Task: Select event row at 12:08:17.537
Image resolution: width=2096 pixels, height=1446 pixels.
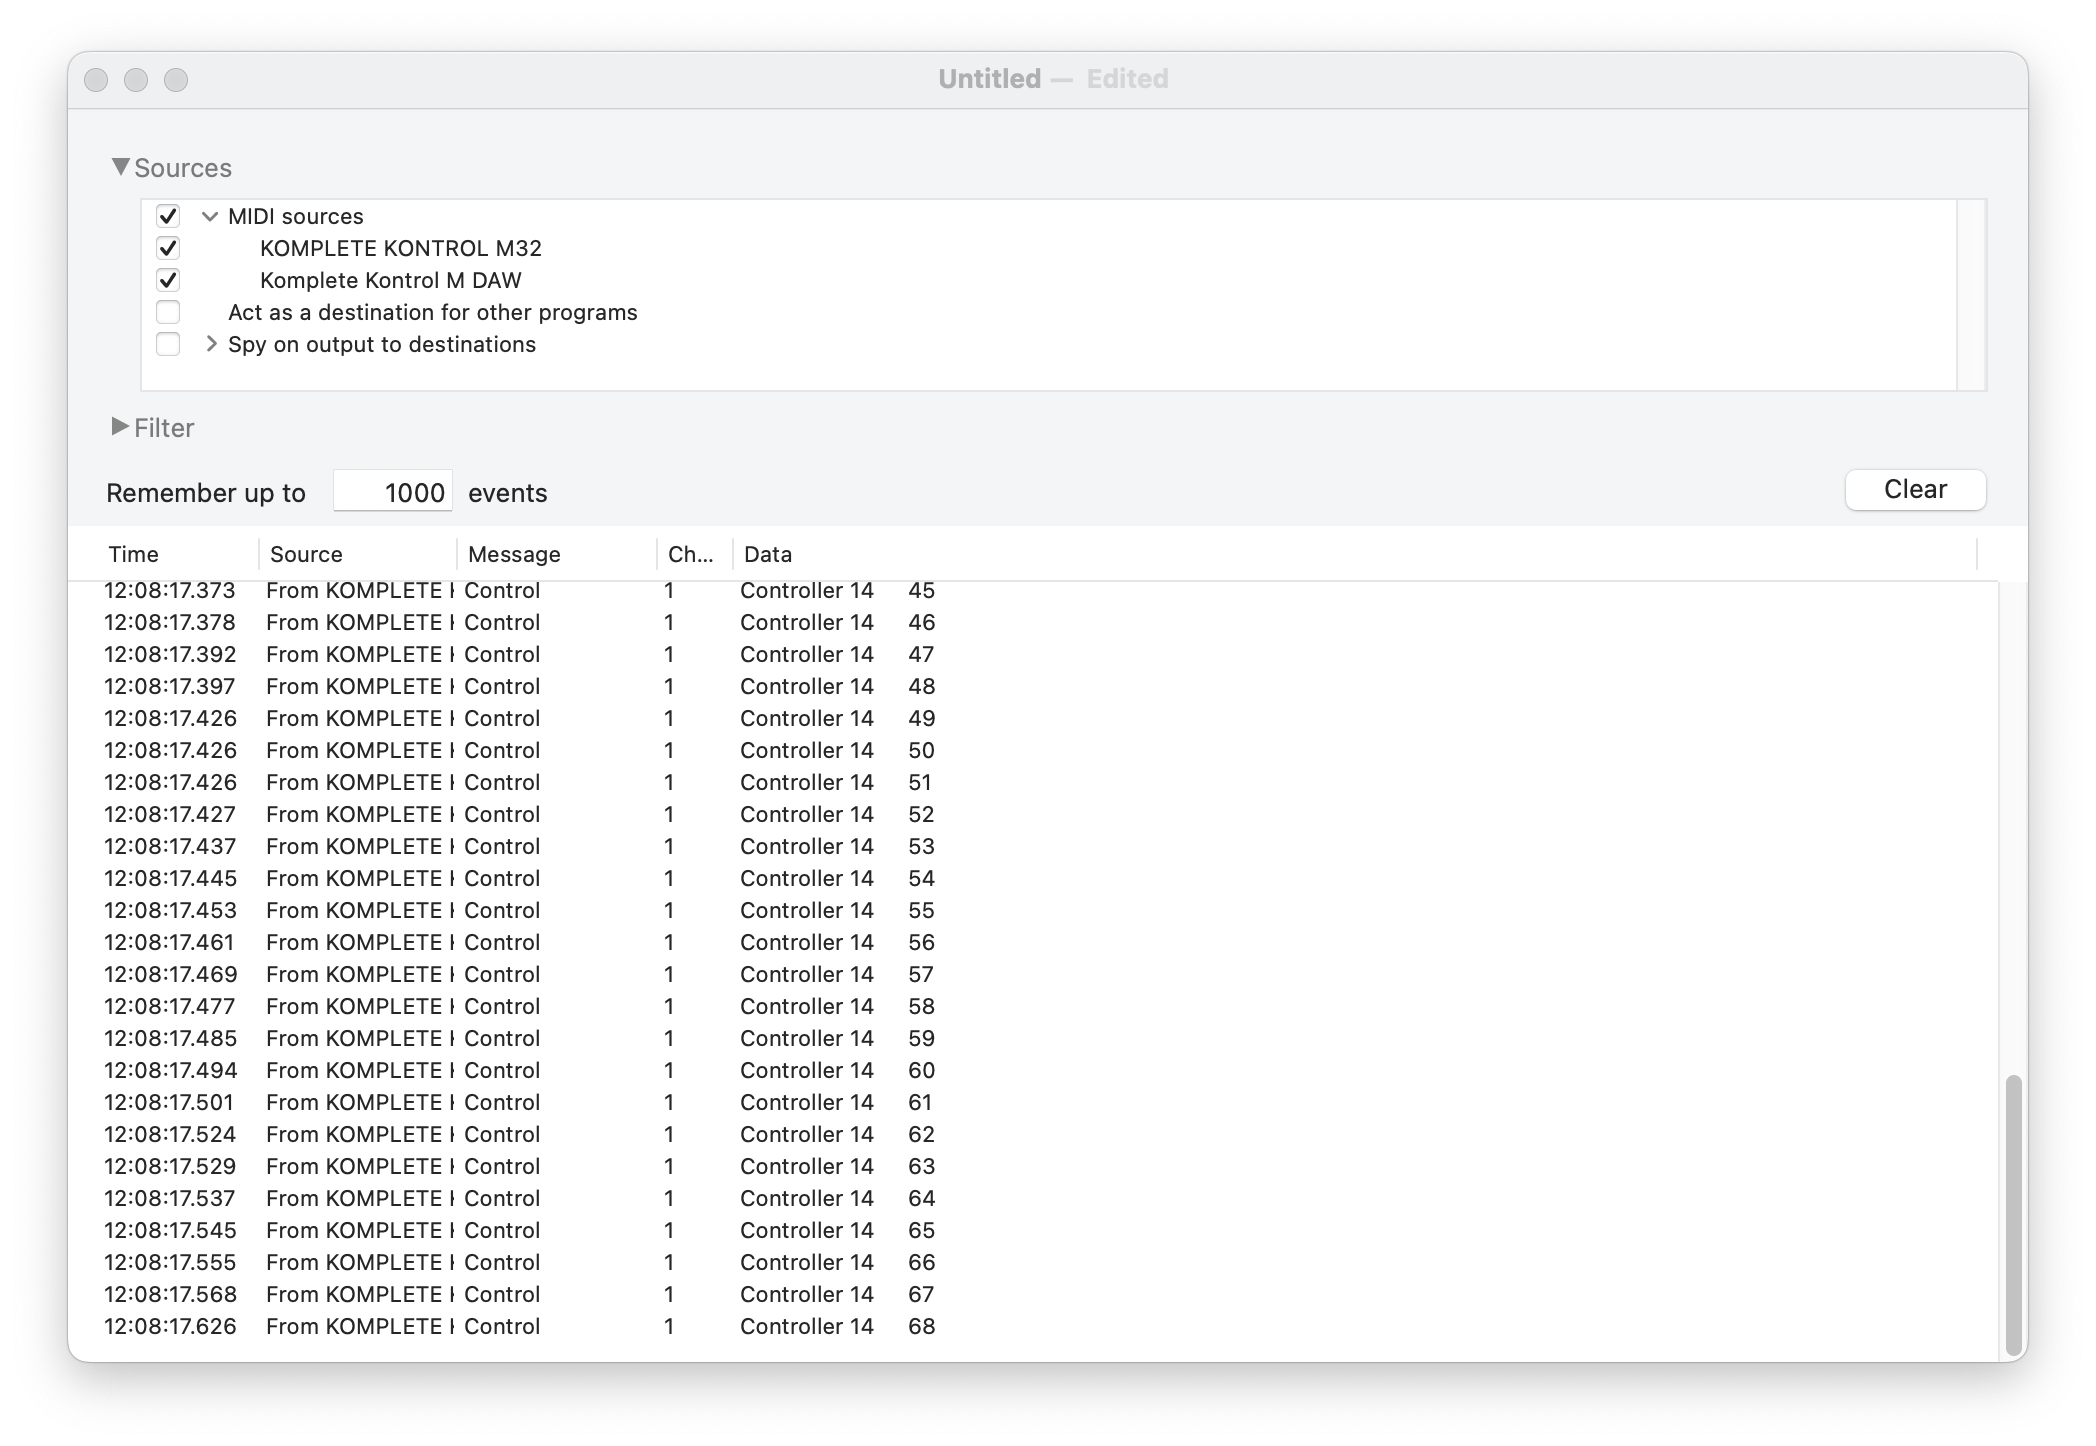Action: coord(1033,1198)
